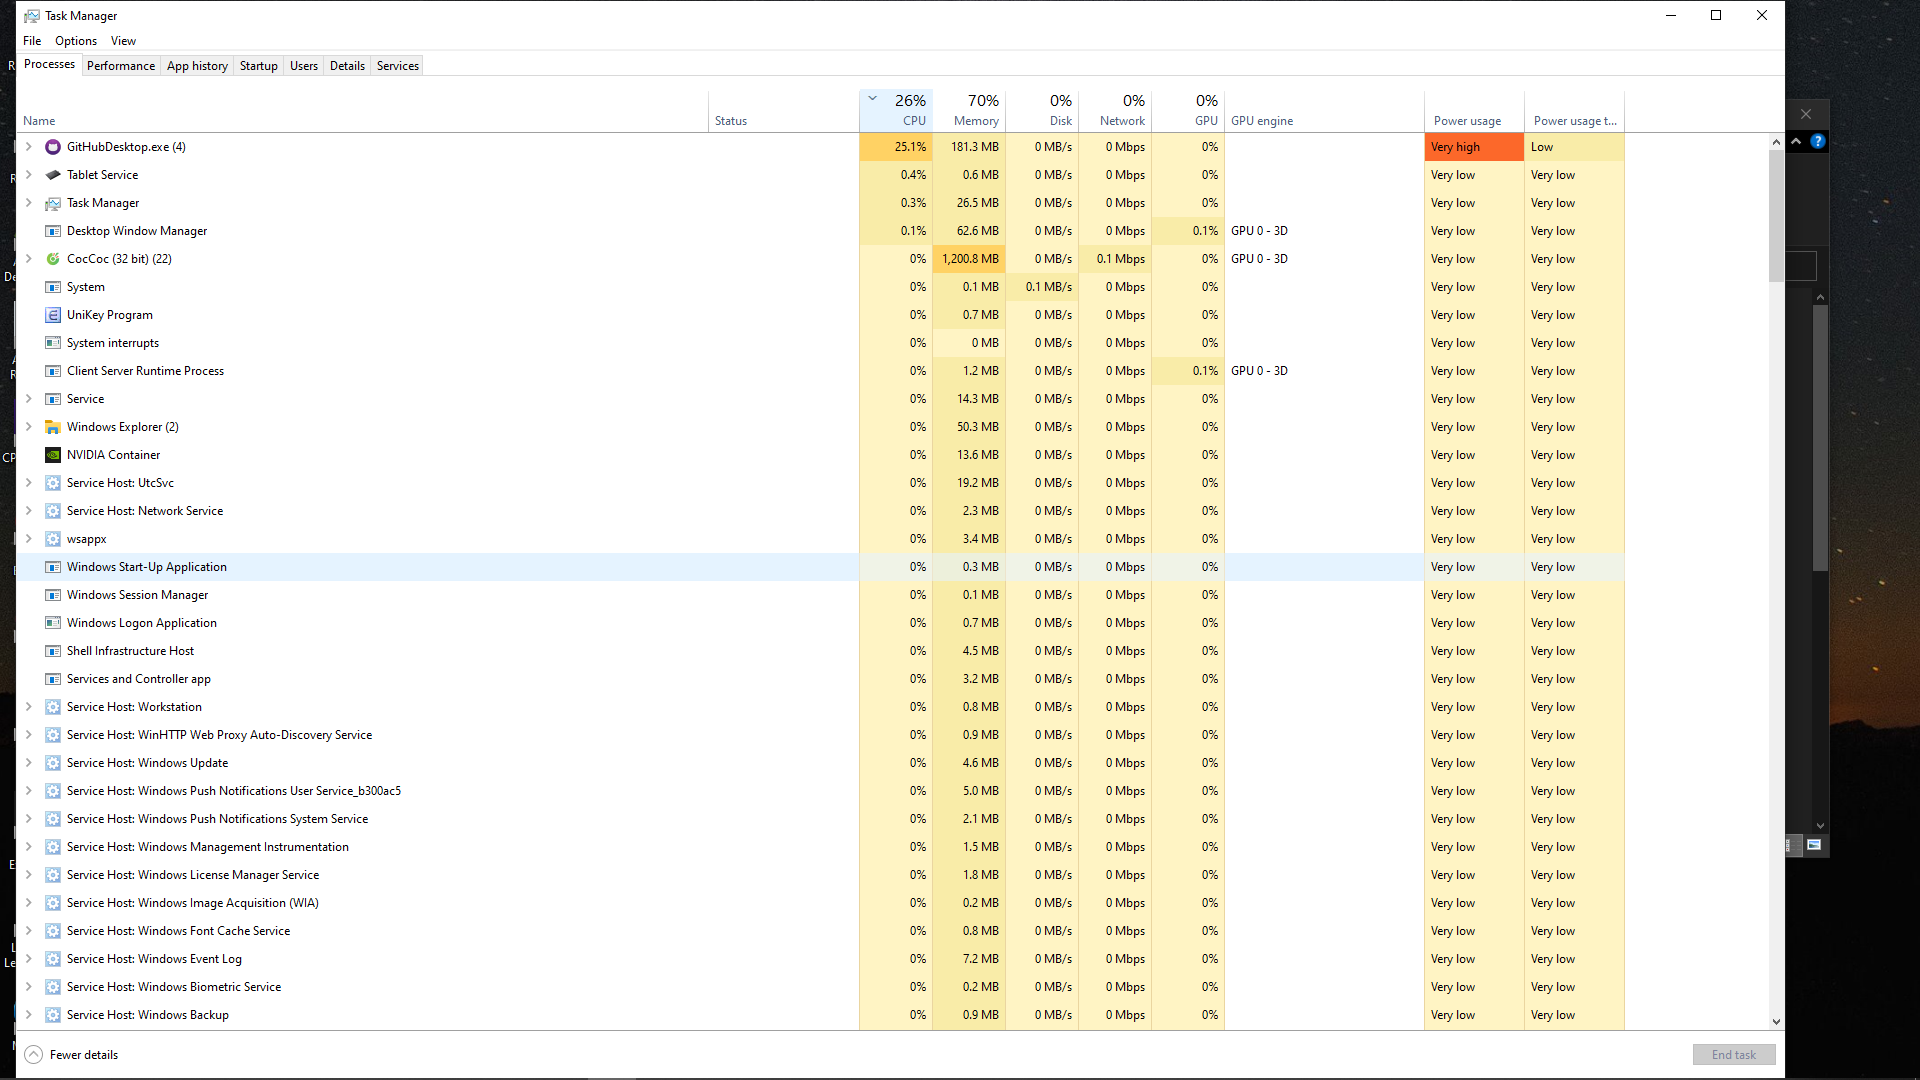Click the scroll up arrow of process list

(1776, 142)
